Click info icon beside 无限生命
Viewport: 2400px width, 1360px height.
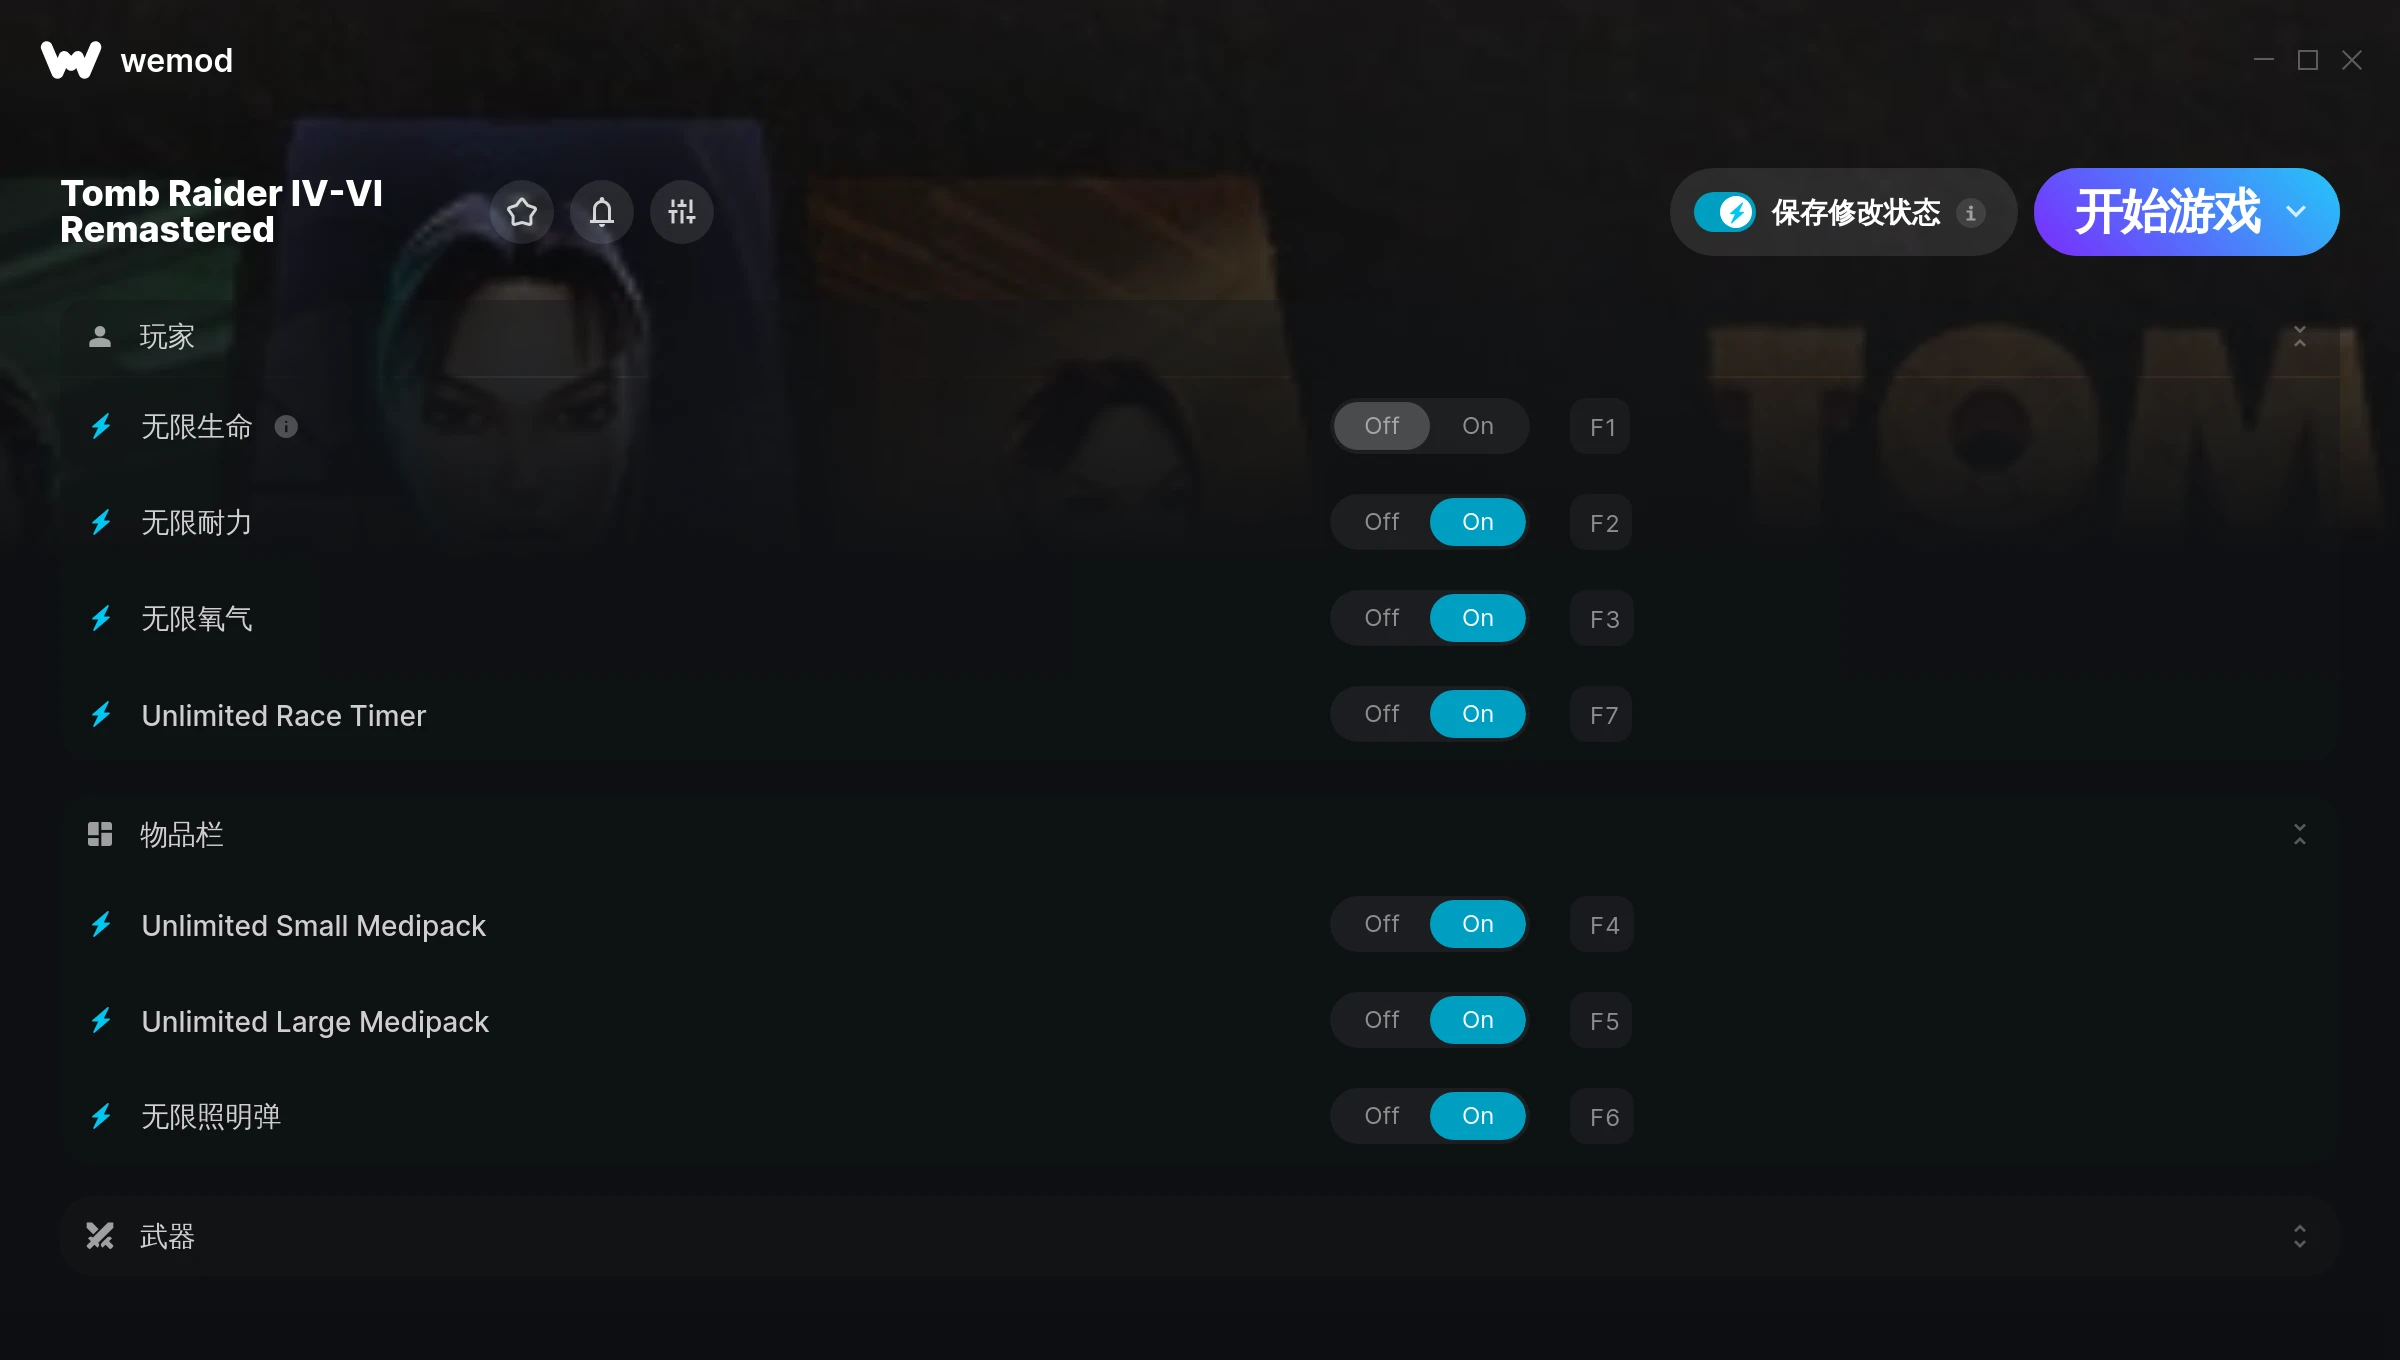tap(286, 427)
